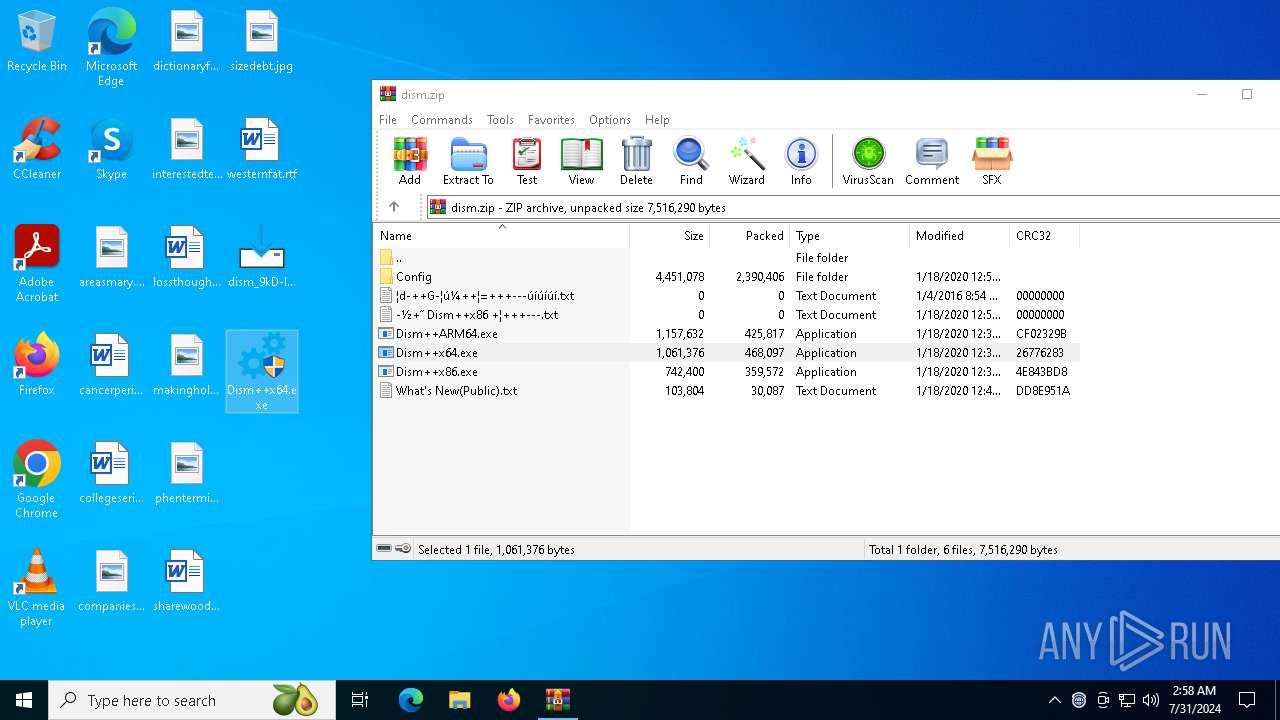Sort the list by Name column
The image size is (1280, 720).
tap(502, 236)
